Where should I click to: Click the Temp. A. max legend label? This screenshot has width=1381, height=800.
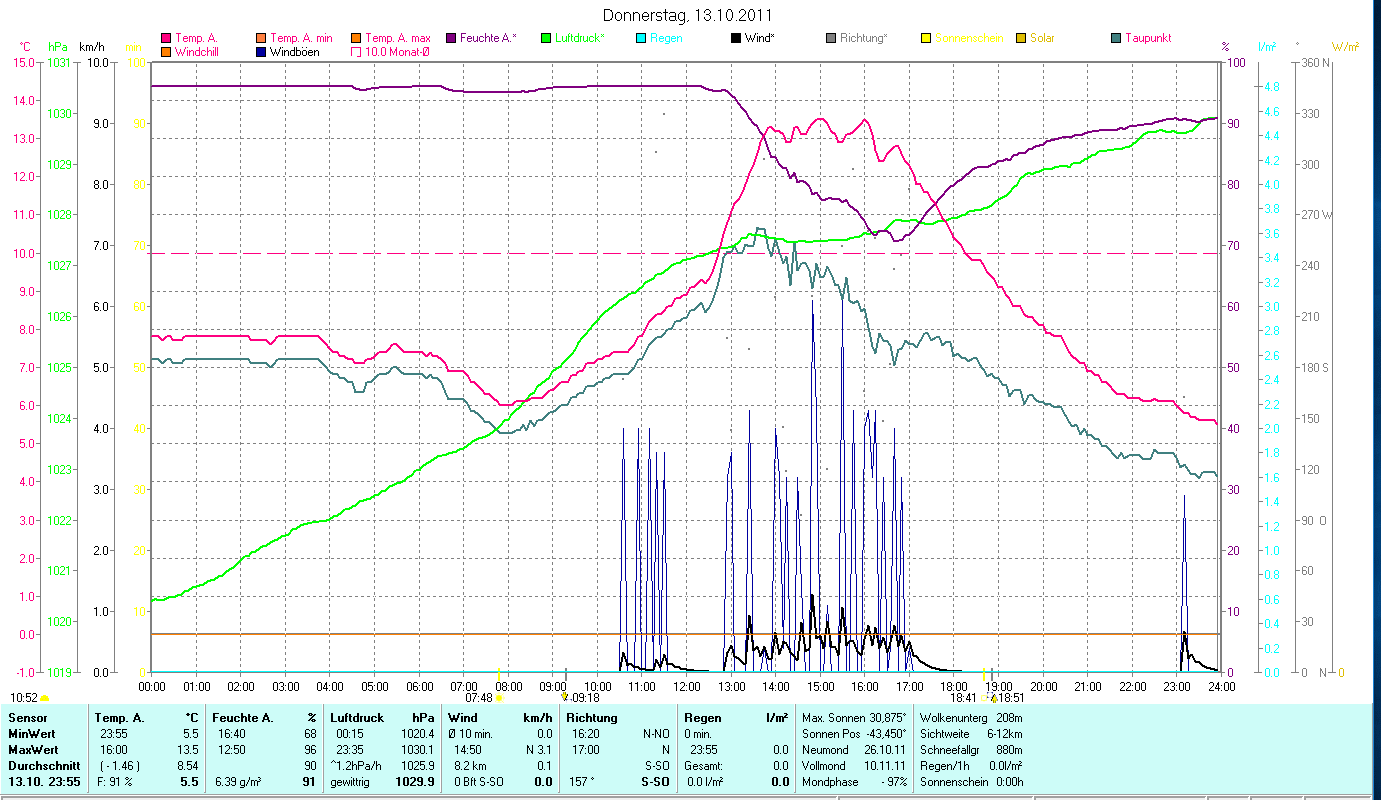396,38
